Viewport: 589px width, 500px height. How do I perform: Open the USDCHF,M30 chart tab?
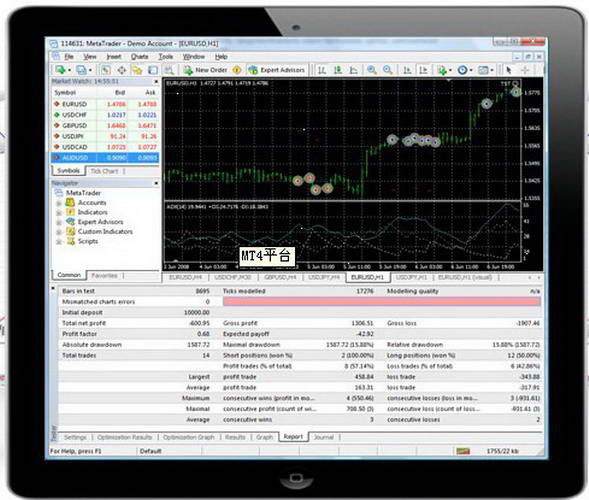coord(233,277)
